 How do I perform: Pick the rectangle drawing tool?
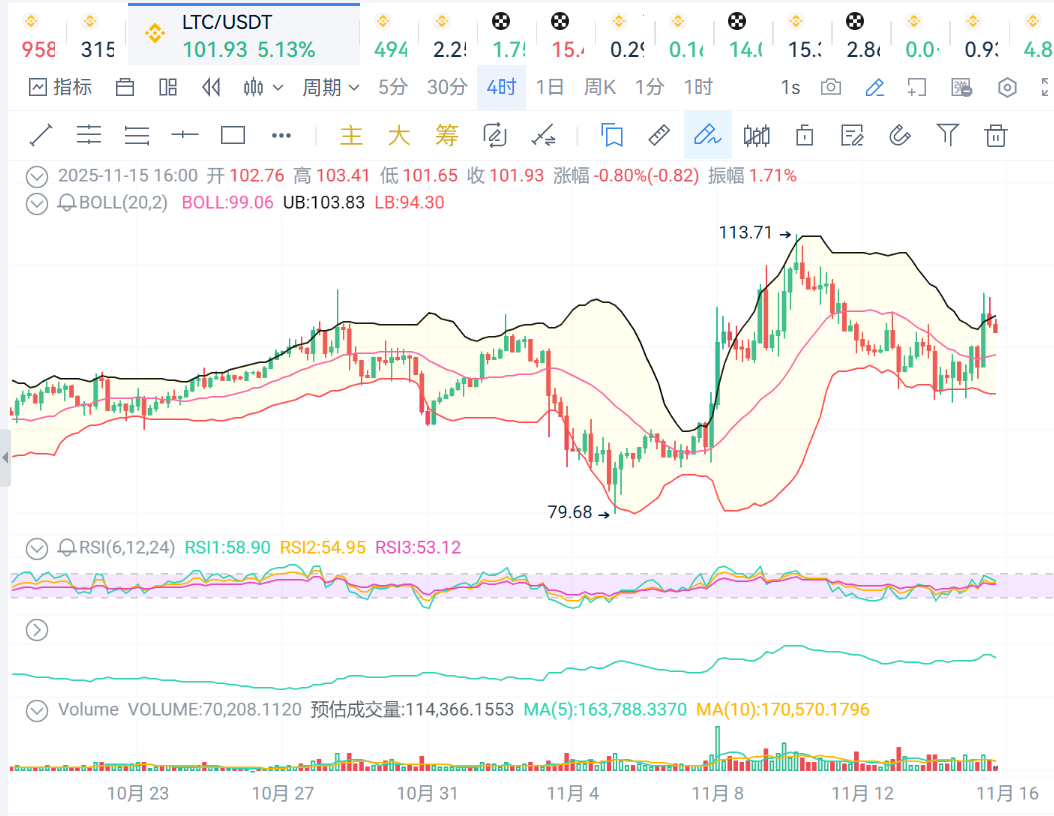[233, 135]
